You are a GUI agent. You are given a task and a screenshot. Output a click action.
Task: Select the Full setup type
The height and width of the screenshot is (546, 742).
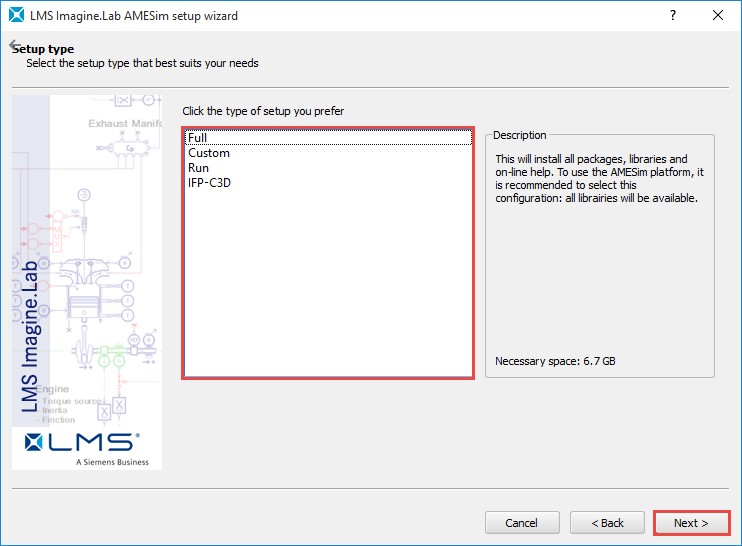tap(198, 138)
